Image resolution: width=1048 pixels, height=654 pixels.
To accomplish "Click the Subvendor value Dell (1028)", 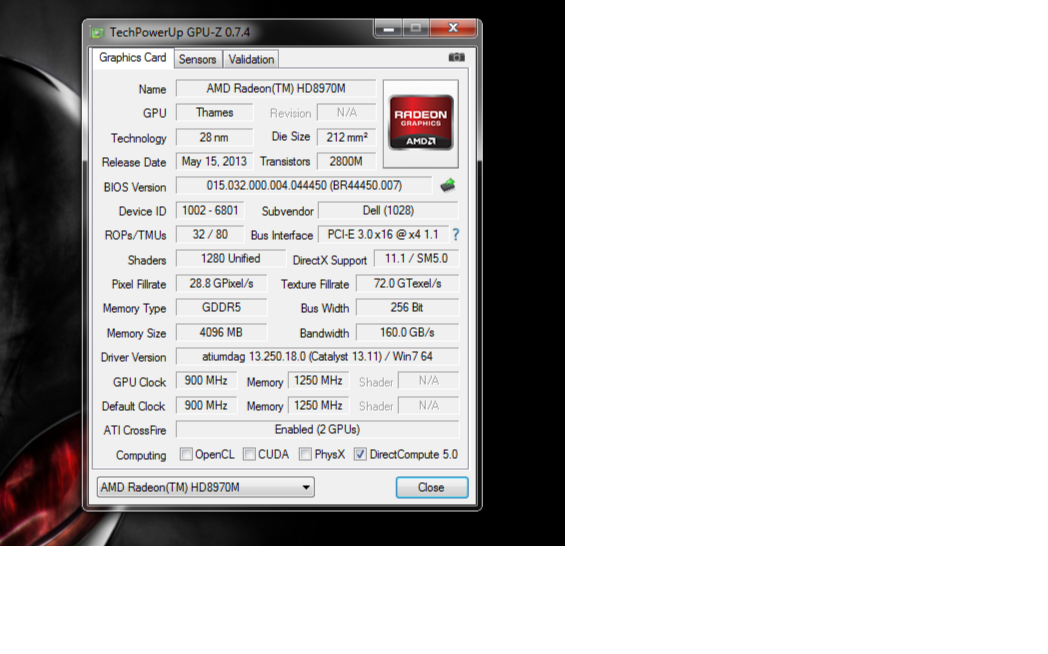I will pyautogui.click(x=388, y=210).
